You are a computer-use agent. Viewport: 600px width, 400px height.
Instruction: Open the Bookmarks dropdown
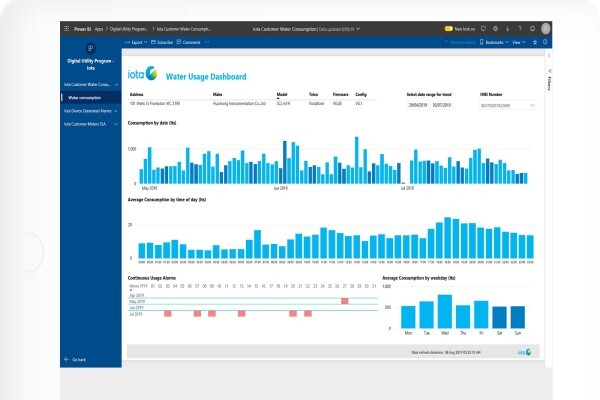[494, 42]
